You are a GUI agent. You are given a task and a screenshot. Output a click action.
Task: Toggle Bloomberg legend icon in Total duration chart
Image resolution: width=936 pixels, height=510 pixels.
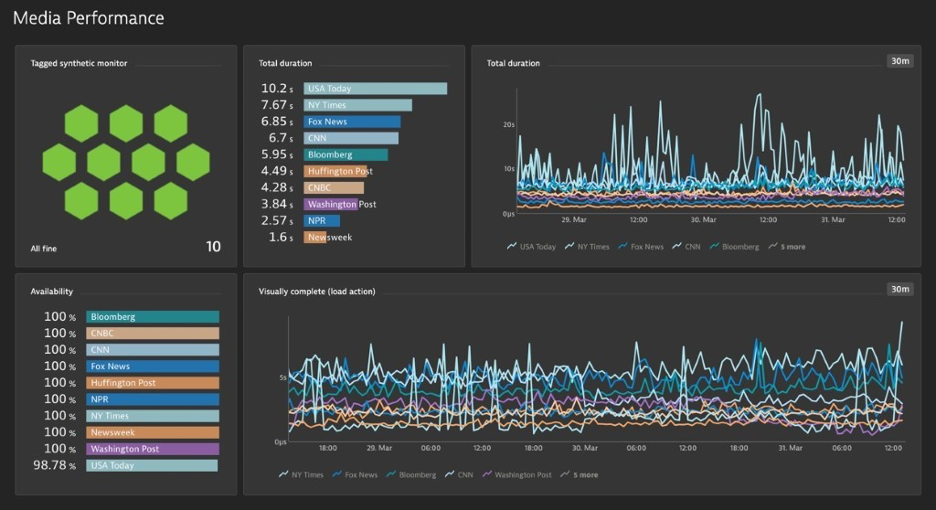coord(714,246)
